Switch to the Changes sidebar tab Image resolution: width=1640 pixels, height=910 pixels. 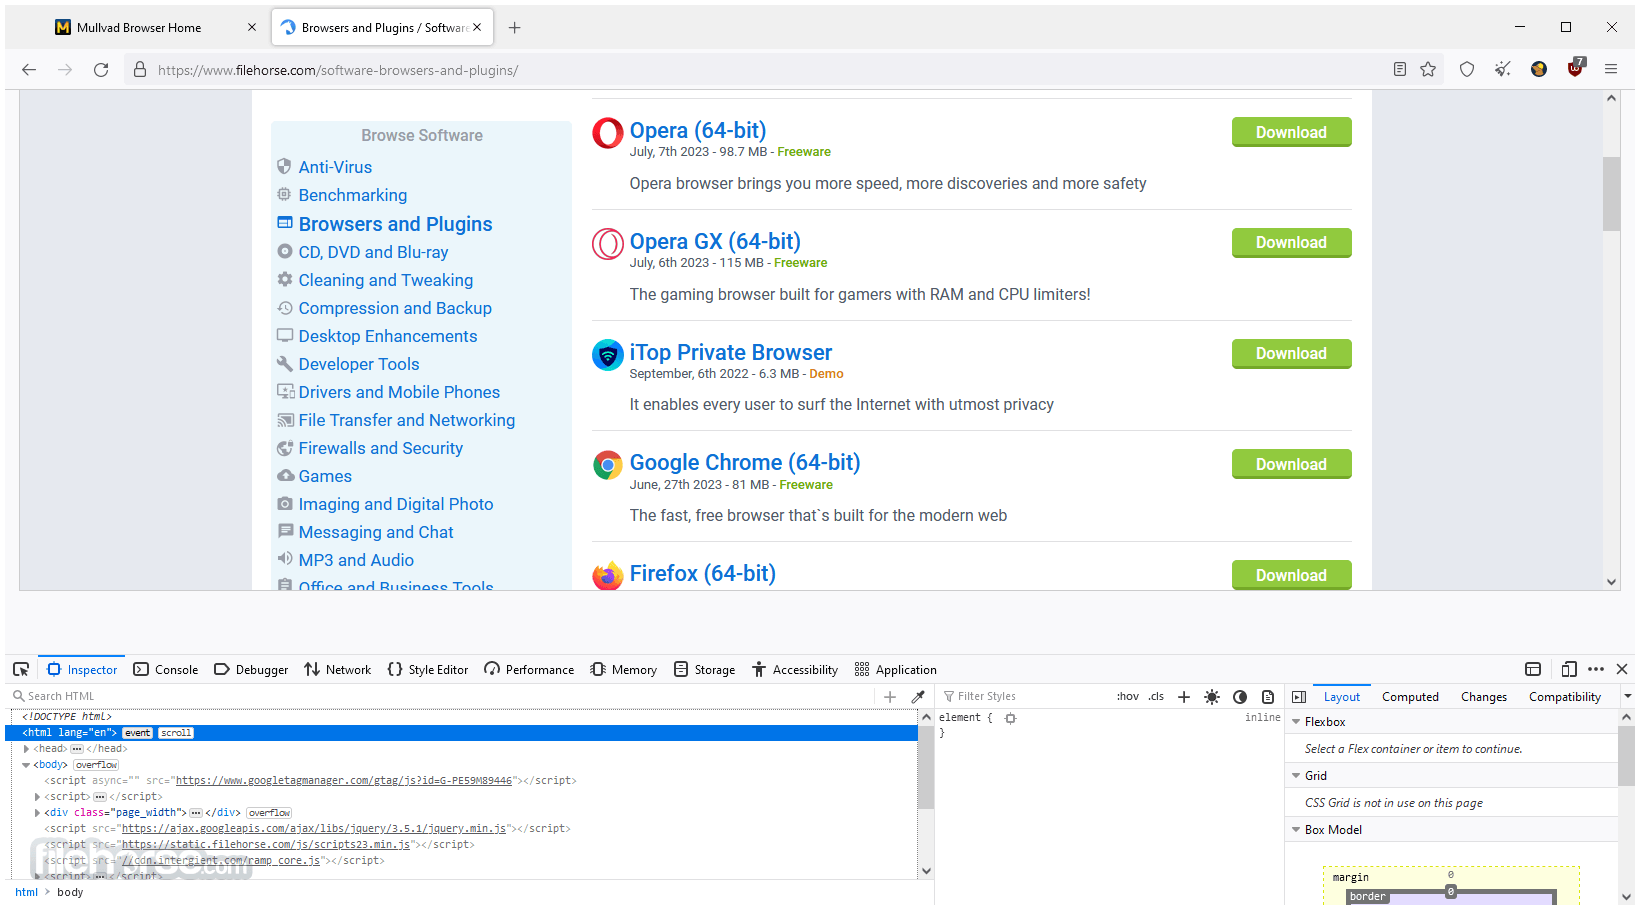tap(1484, 697)
